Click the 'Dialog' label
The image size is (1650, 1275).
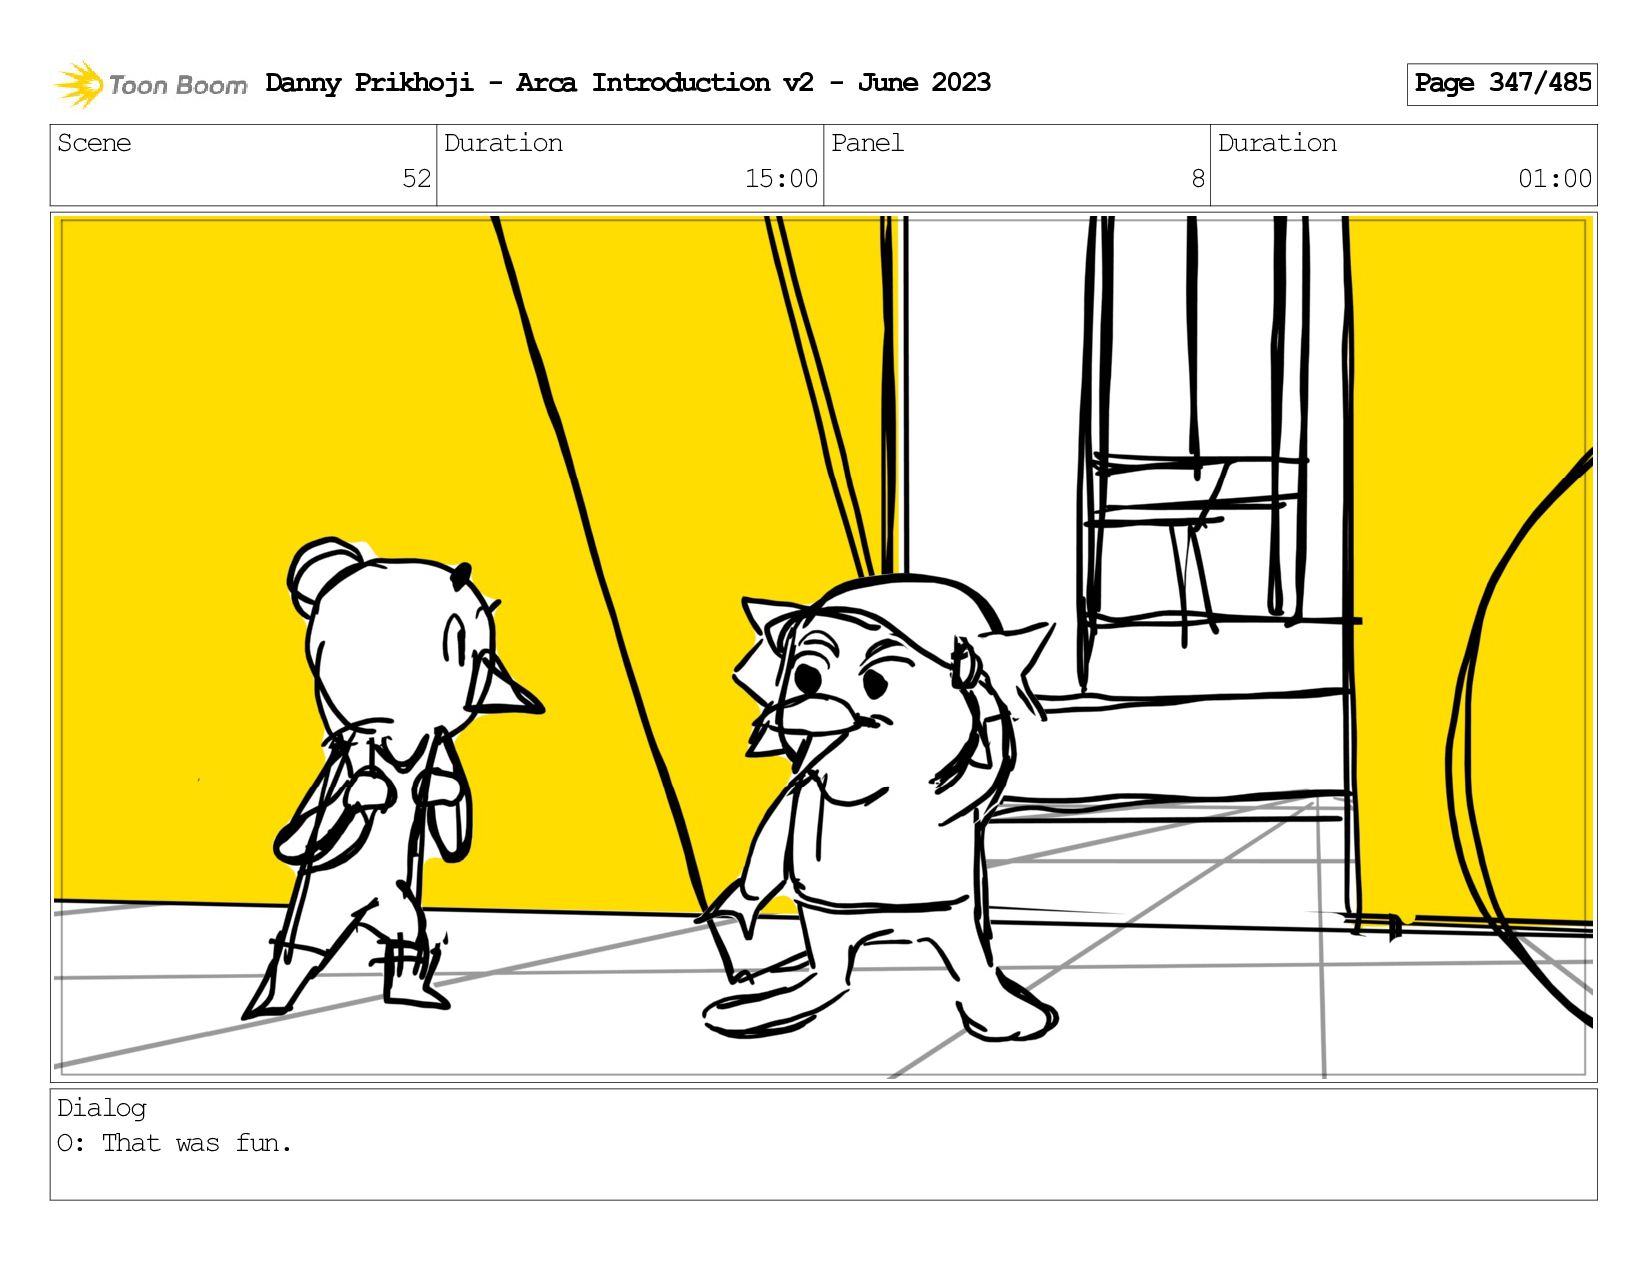[102, 1108]
